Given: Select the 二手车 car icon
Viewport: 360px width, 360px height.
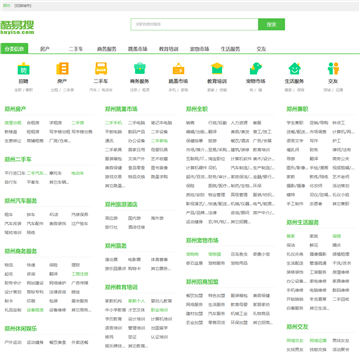Looking at the screenshot, I should [101, 68].
